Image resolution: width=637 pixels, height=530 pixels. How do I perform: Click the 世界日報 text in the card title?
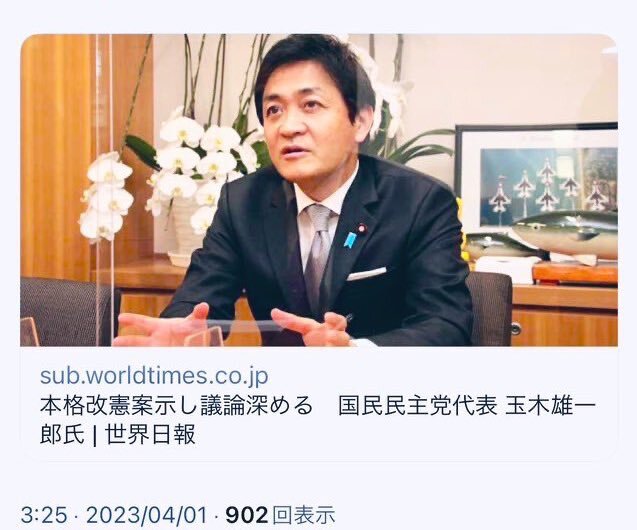[x=151, y=435]
